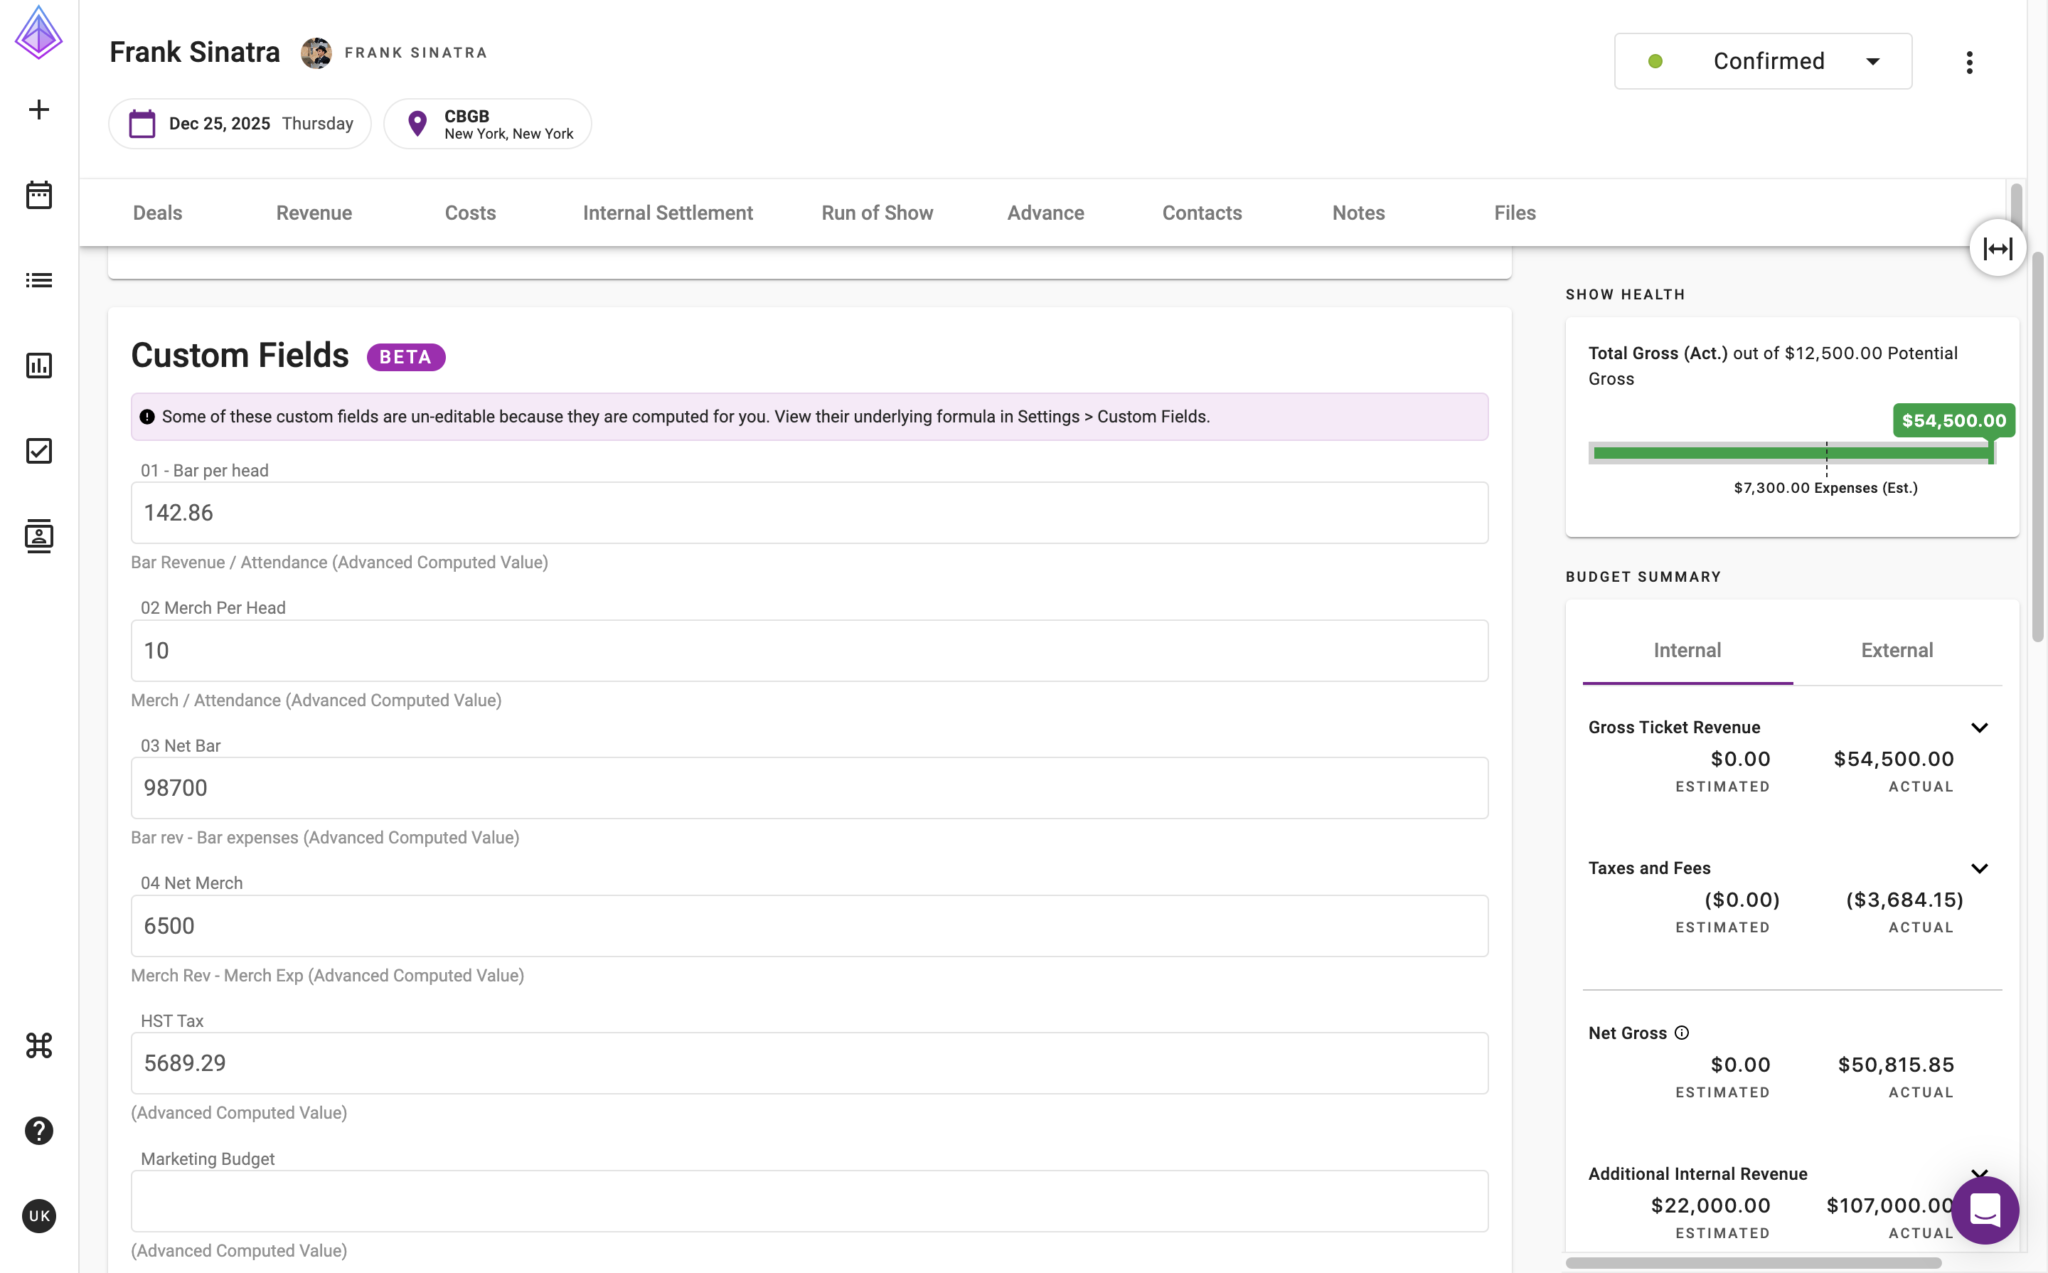Switch to the External budget tab
The image size is (2048, 1273).
click(x=1896, y=650)
